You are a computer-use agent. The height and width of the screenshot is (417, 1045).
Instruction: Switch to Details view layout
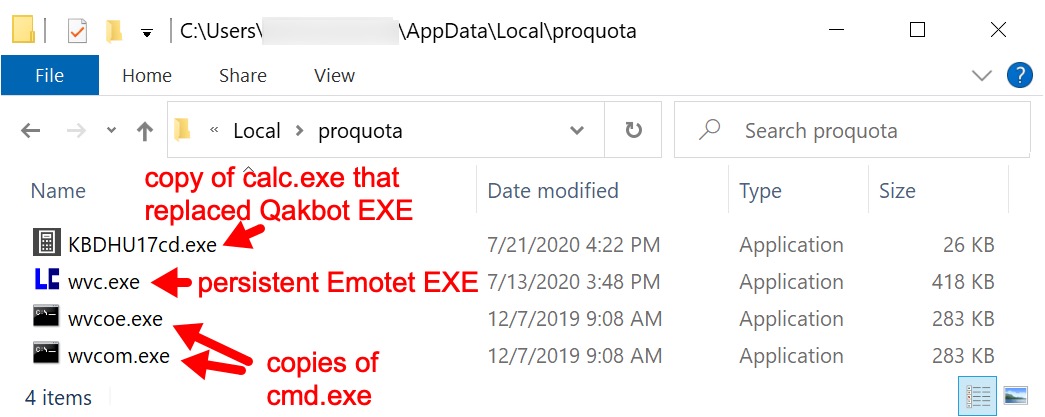pos(977,396)
